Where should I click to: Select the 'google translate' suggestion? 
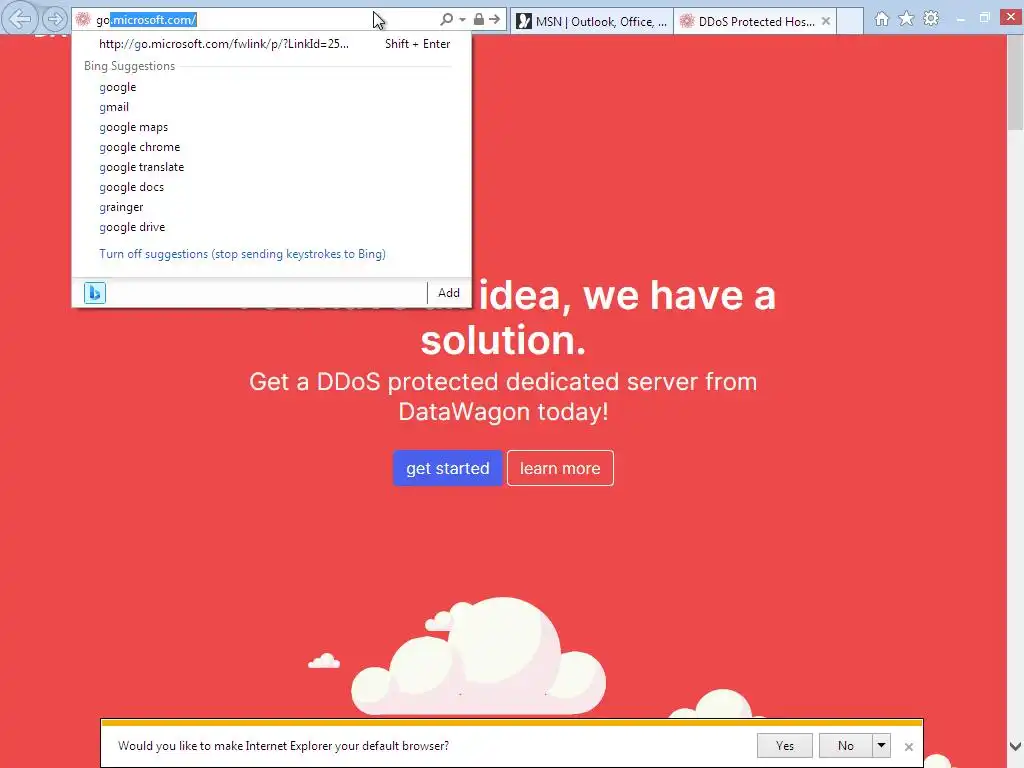tap(271, 167)
